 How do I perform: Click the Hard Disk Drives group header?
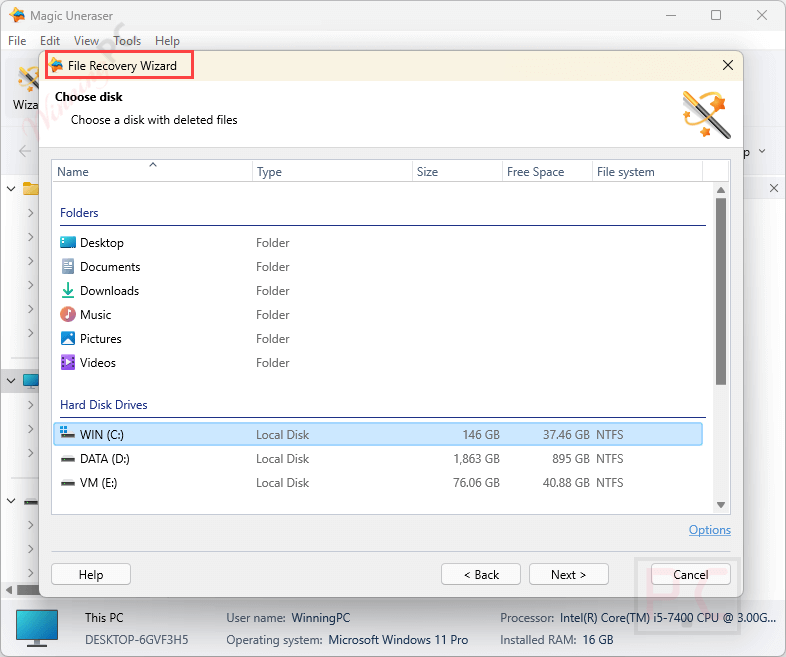[104, 404]
